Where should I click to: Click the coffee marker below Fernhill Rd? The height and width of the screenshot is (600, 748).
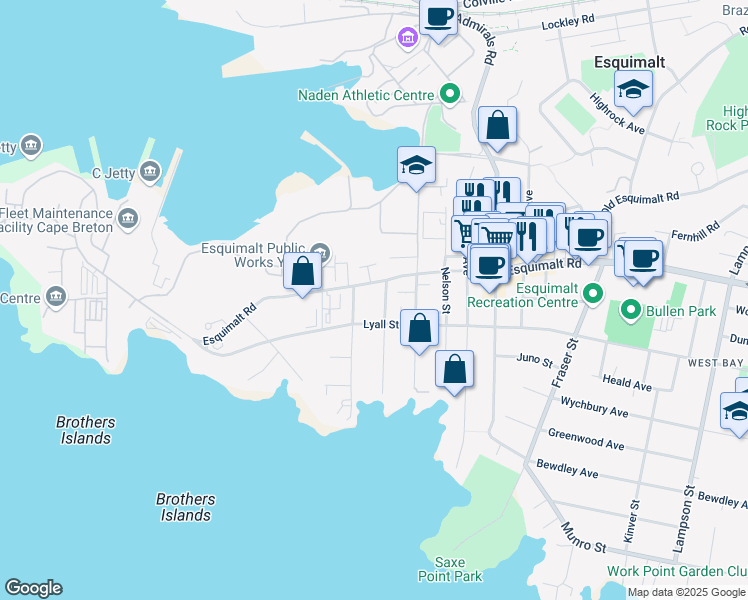643,261
